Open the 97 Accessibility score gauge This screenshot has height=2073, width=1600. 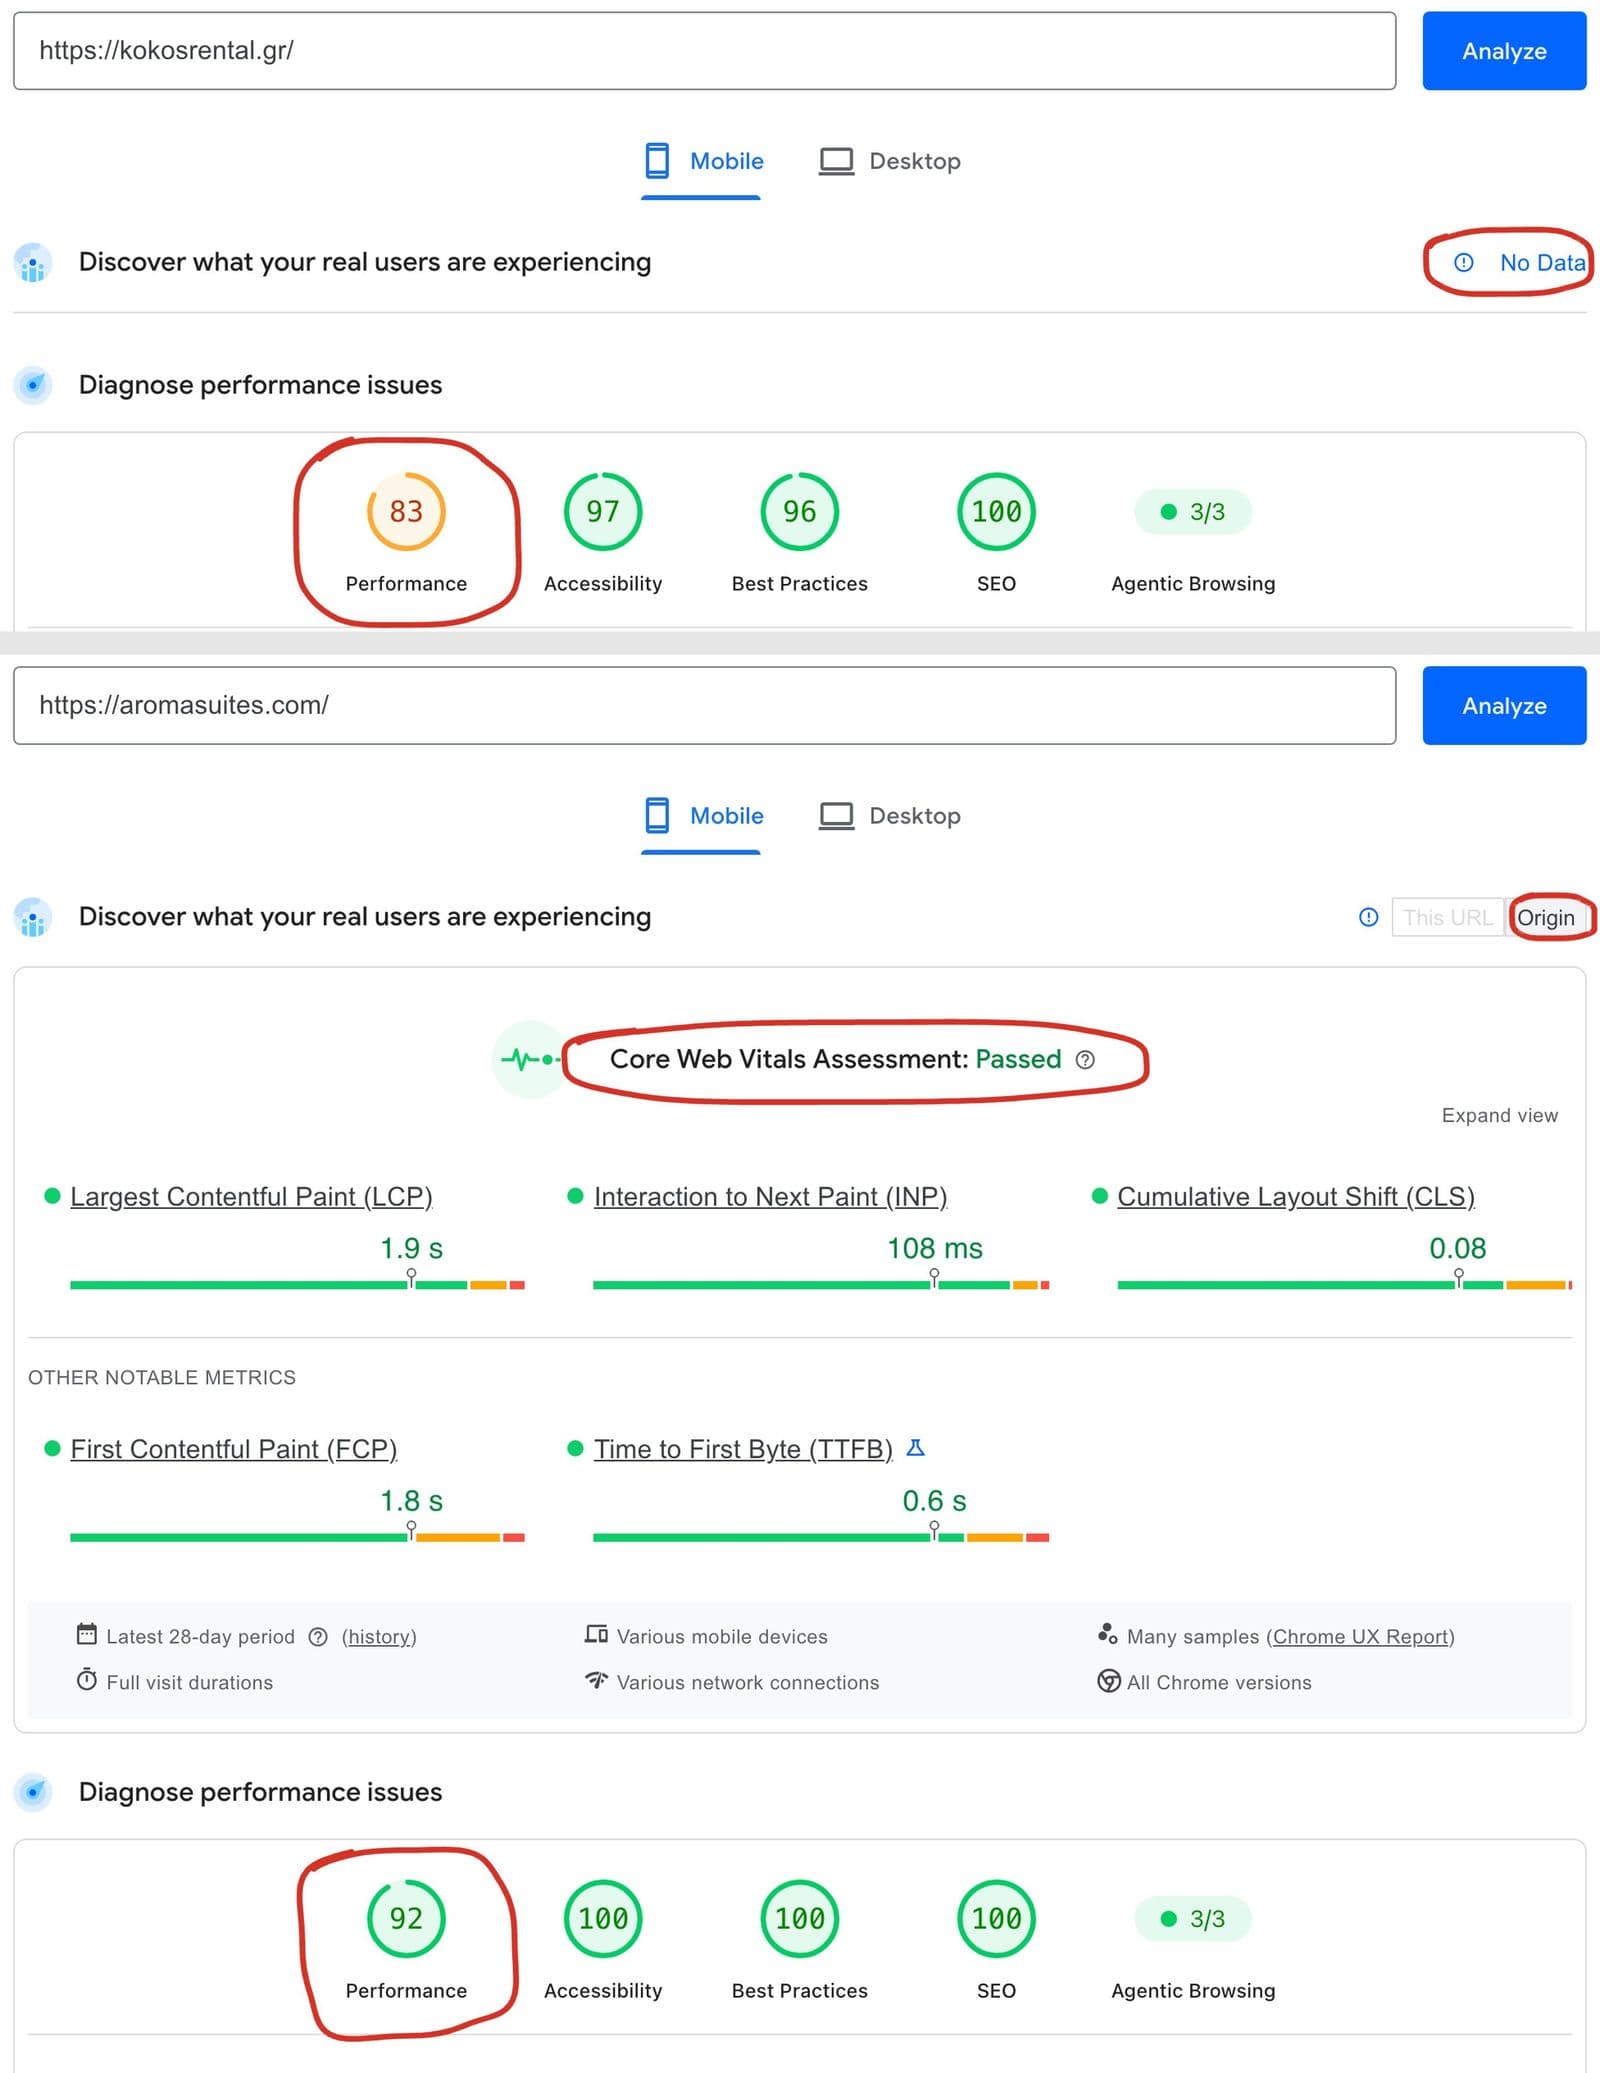[x=603, y=511]
